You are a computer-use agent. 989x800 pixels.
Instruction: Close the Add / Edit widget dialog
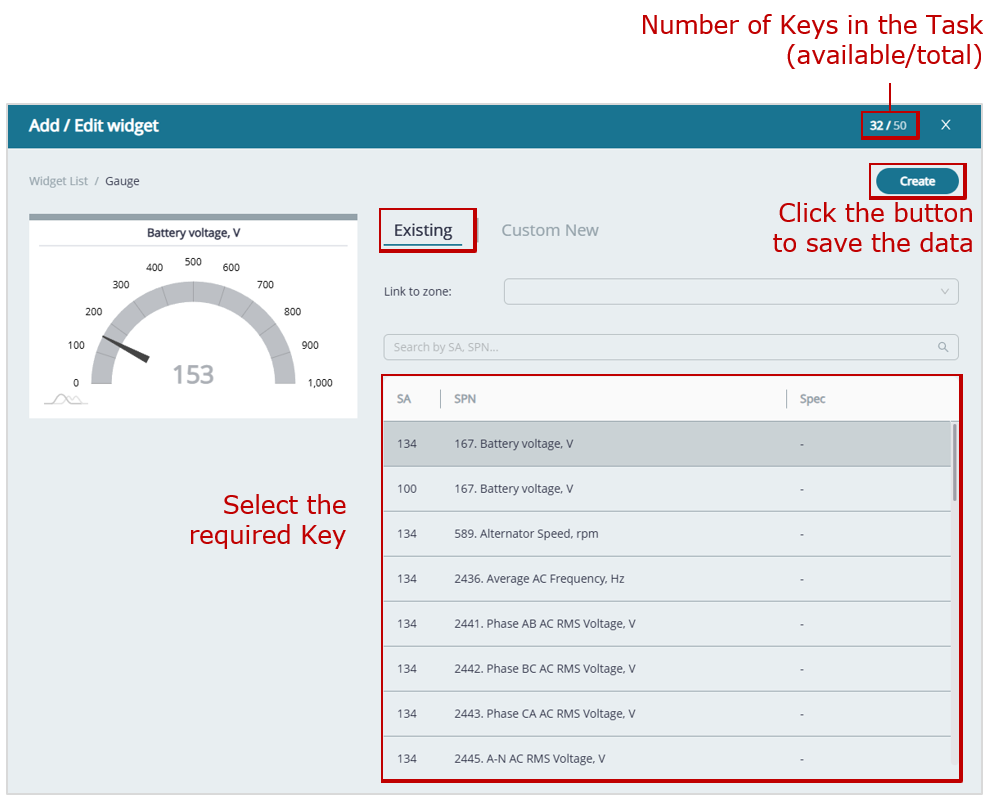click(x=945, y=125)
